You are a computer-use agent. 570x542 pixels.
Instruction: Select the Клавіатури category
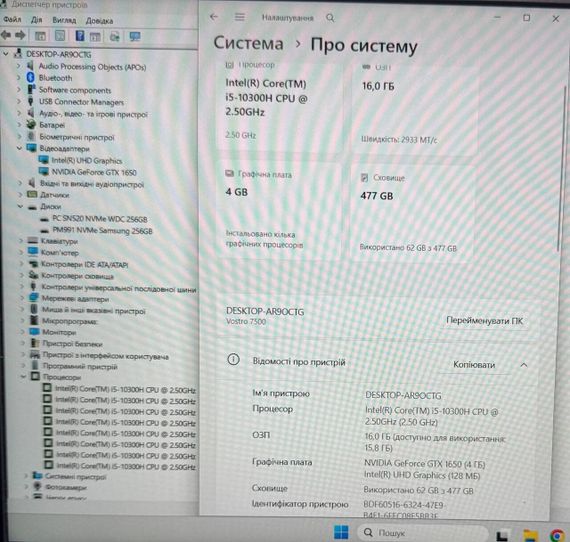(59, 241)
